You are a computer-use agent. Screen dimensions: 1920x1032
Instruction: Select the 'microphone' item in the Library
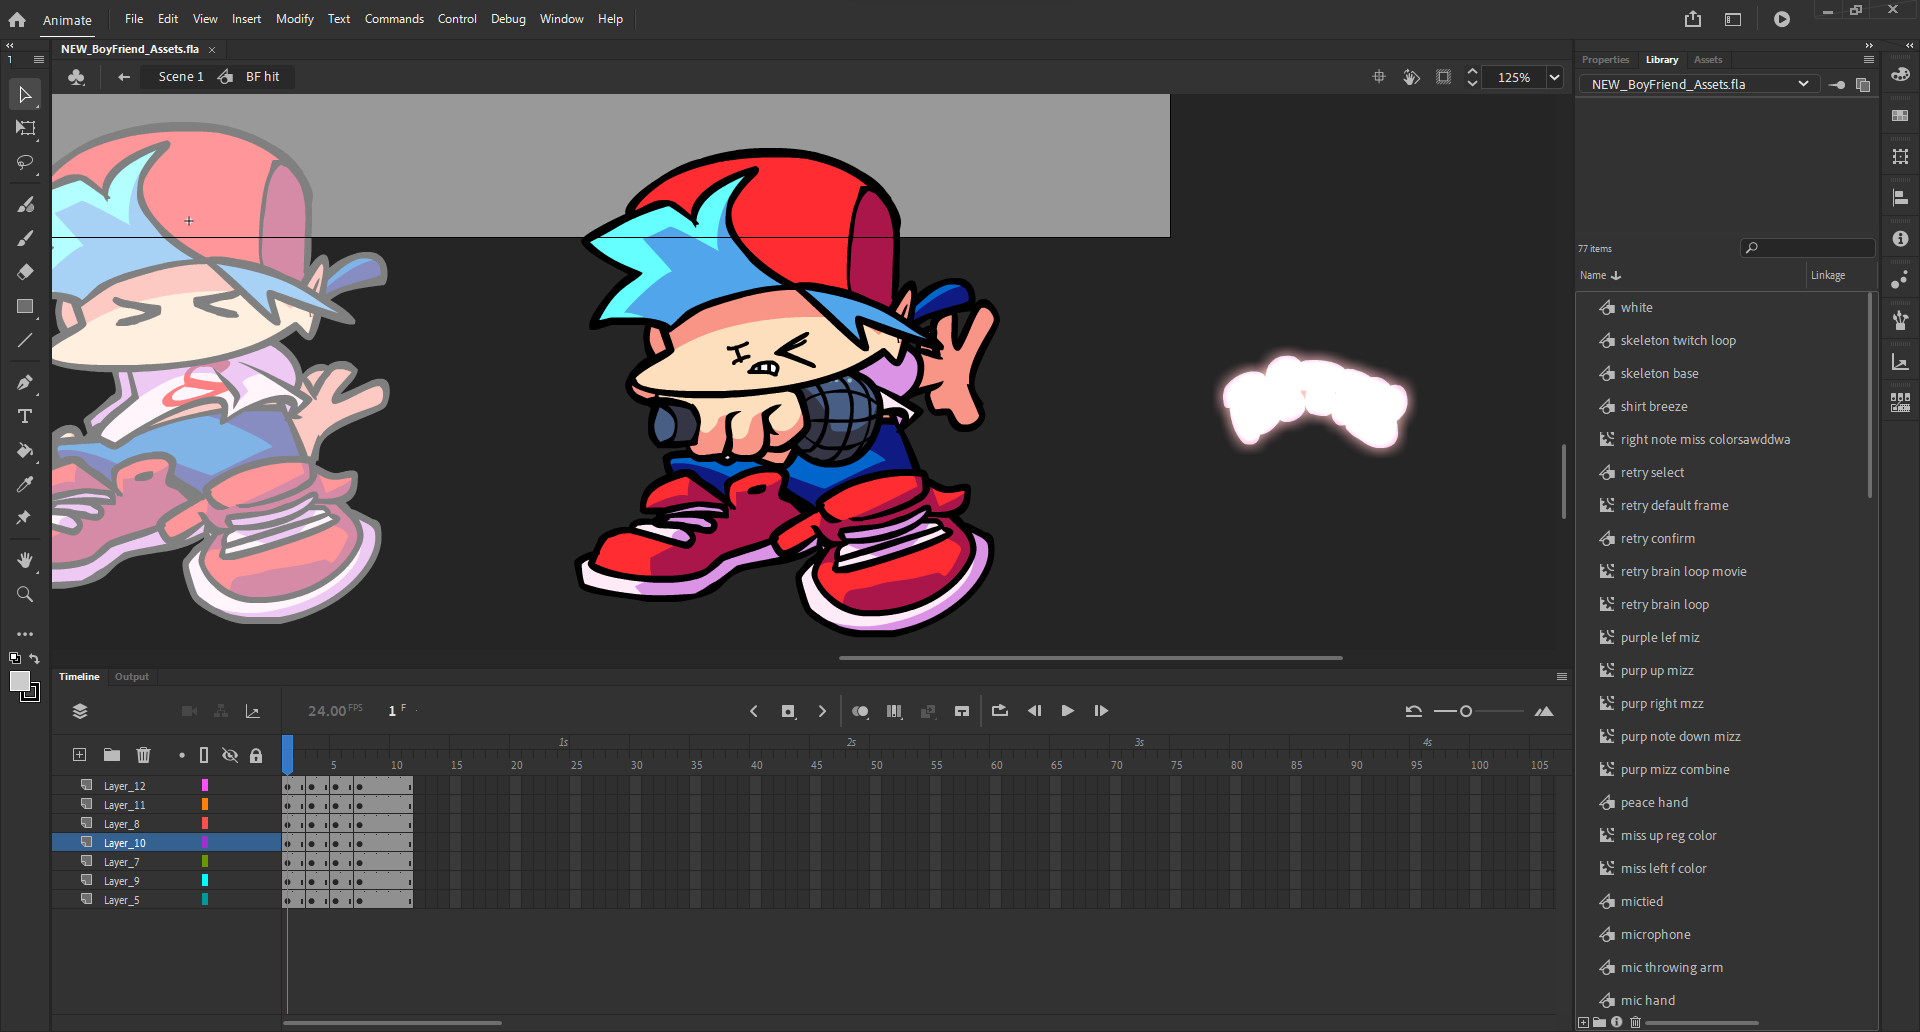pyautogui.click(x=1655, y=934)
